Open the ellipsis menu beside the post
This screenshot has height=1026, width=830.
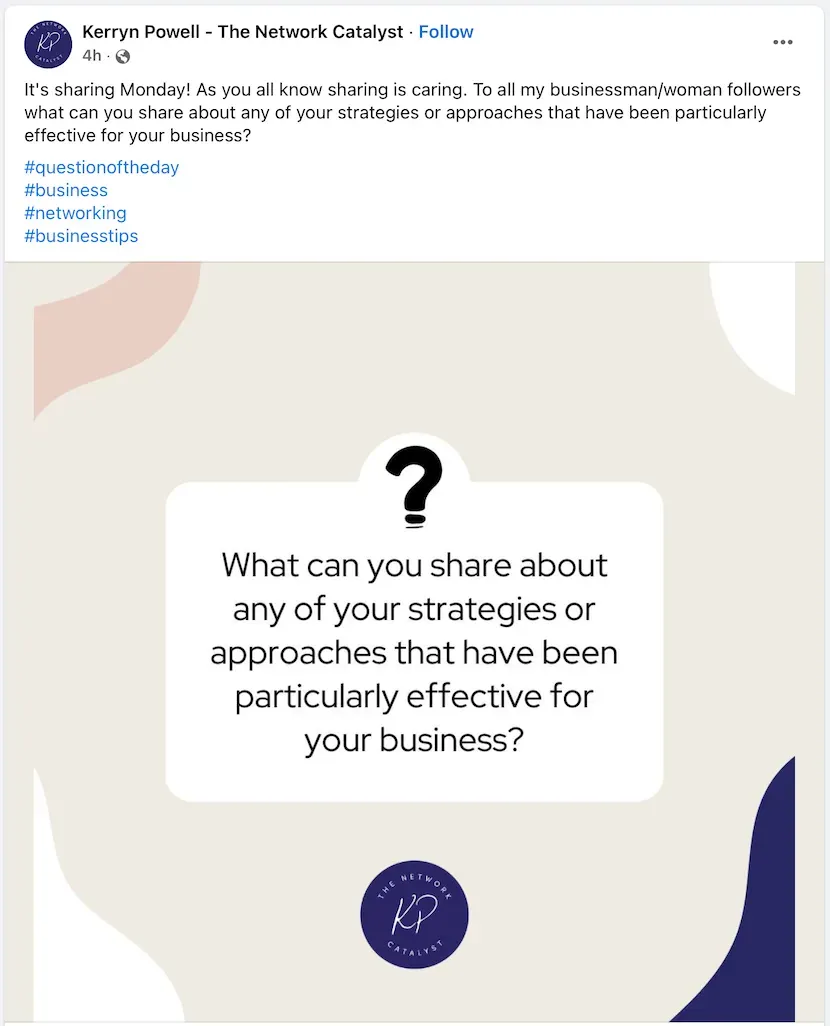783,42
